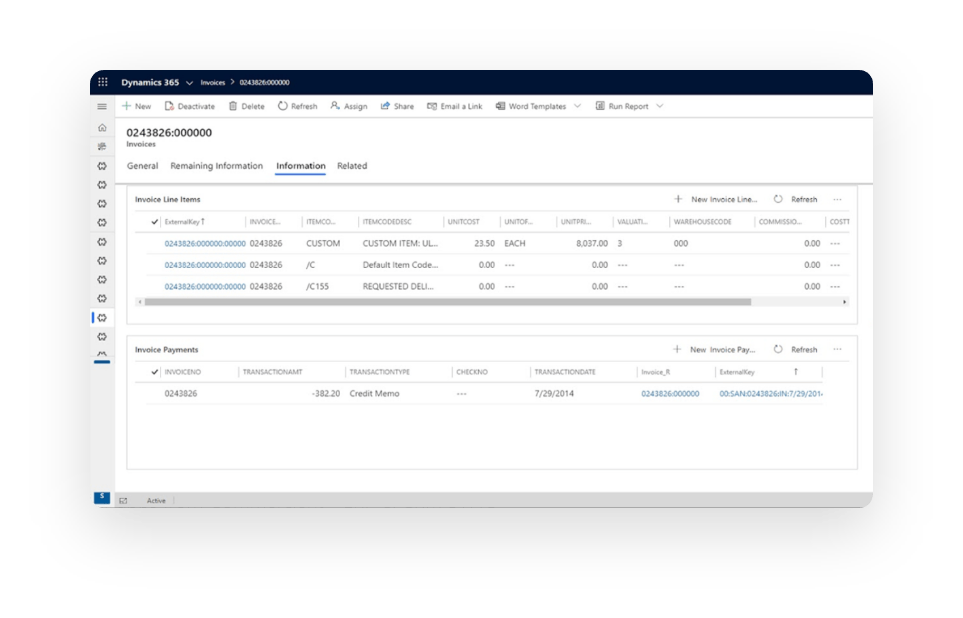963x618 pixels.
Task: Expand the Word Templates dropdown chevron
Action: pos(577,106)
